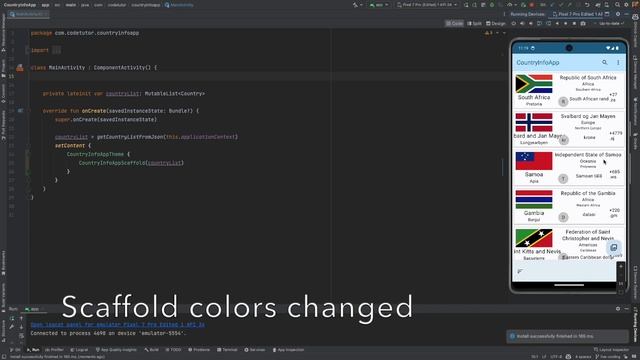The width and height of the screenshot is (640, 360).
Task: Open Services tool window button
Action: (x=255, y=350)
